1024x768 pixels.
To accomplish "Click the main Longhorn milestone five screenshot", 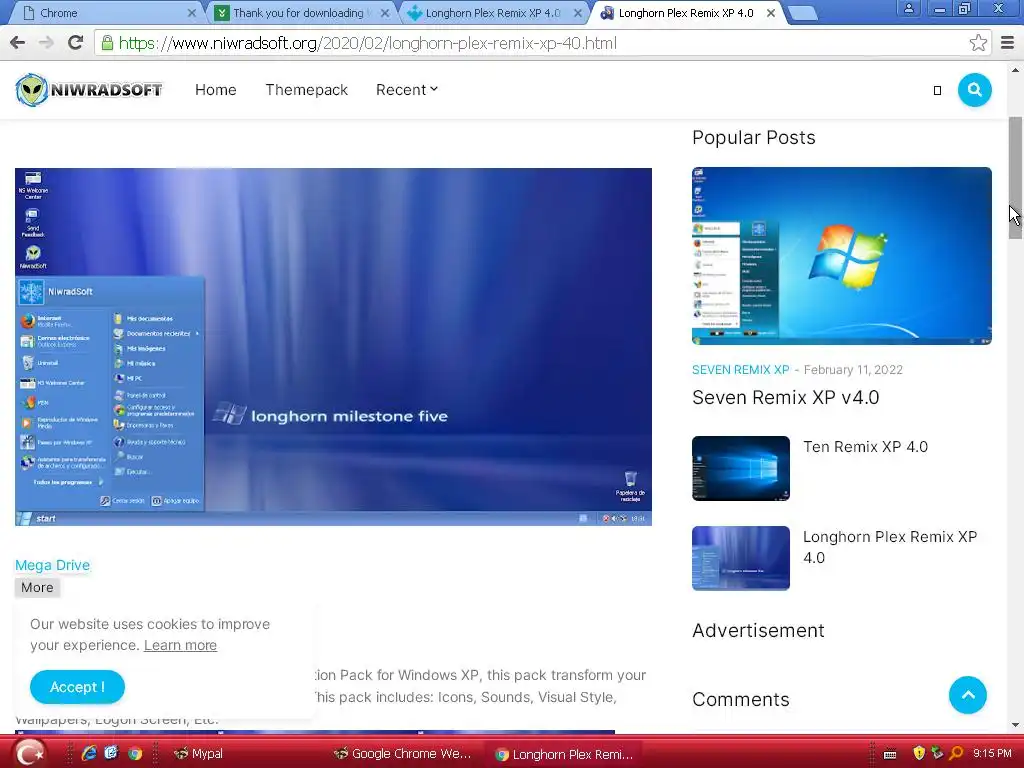I will tap(333, 347).
